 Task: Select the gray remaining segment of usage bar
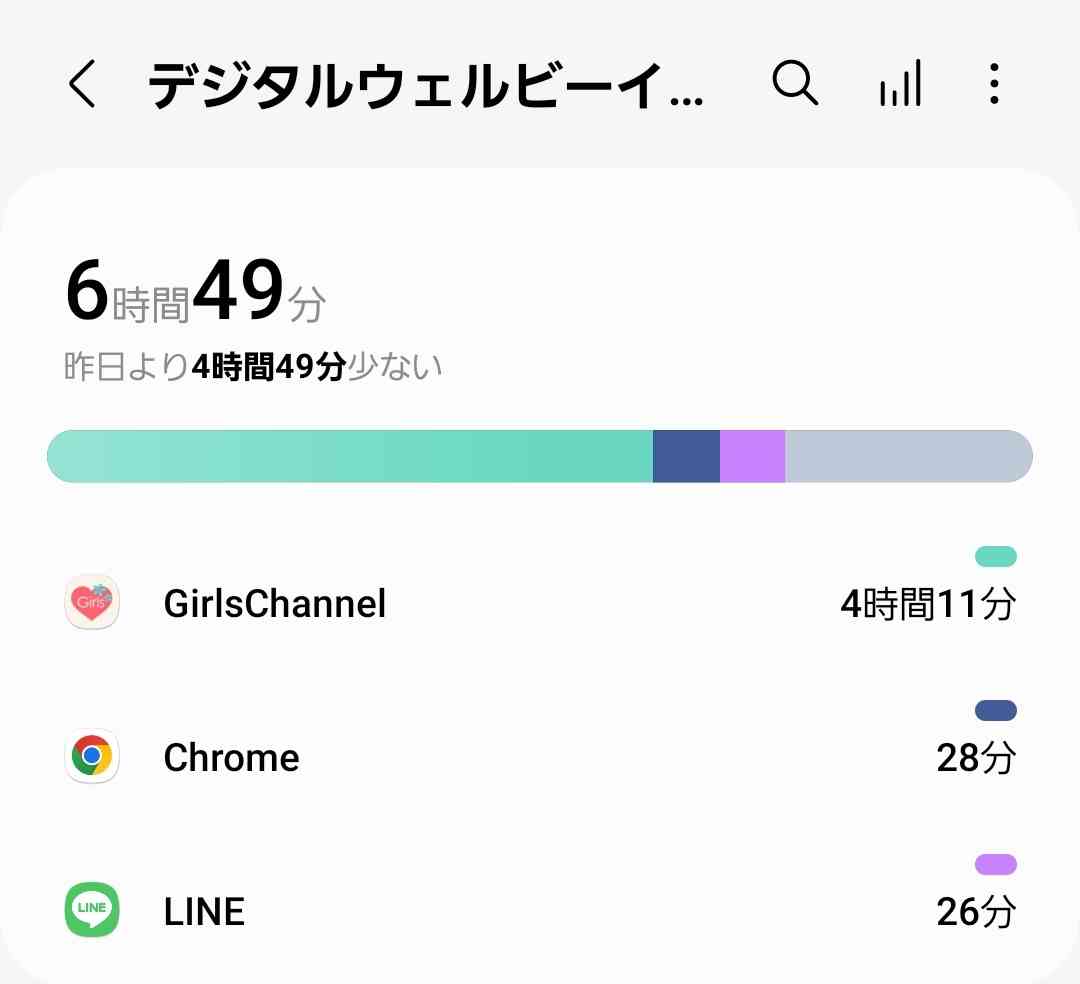pyautogui.click(x=909, y=456)
